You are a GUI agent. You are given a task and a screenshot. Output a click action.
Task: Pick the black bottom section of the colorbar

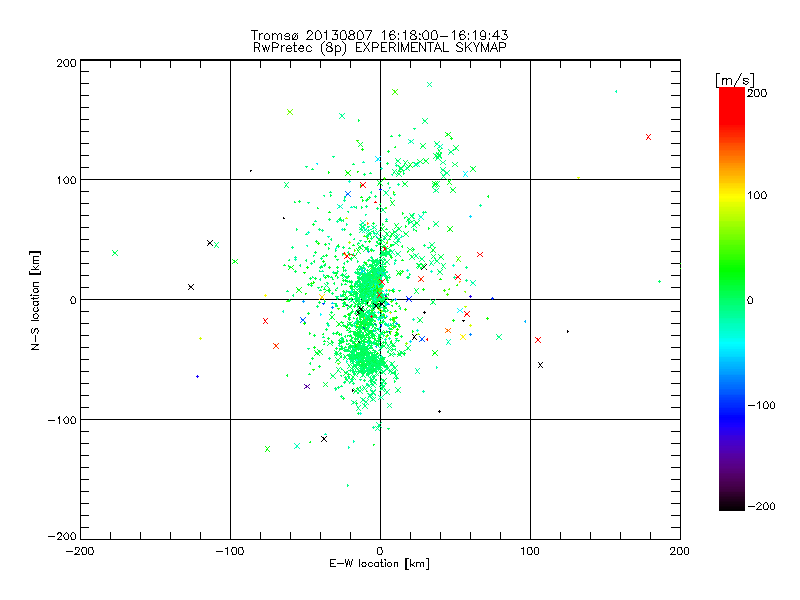(732, 503)
